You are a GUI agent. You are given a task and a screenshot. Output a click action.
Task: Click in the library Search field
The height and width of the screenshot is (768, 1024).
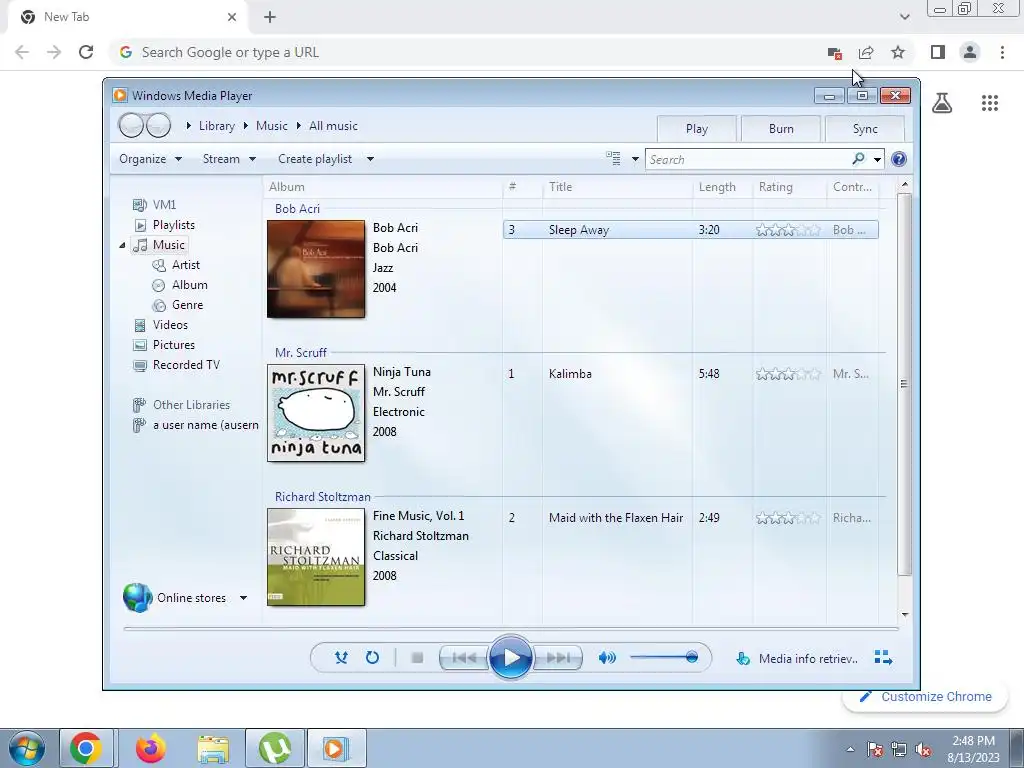point(749,159)
